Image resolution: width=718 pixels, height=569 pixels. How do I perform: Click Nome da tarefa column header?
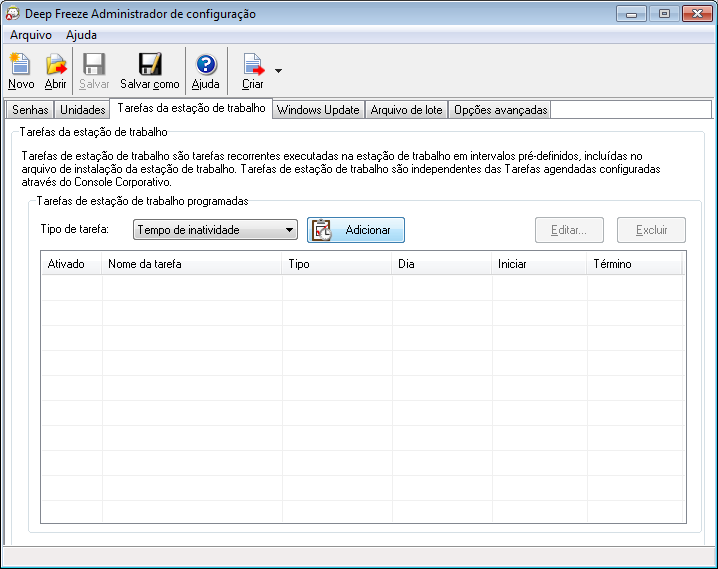coord(191,264)
